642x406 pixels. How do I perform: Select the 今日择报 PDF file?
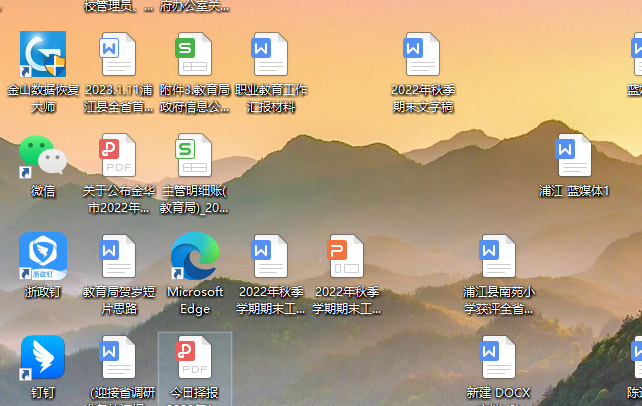click(195, 359)
